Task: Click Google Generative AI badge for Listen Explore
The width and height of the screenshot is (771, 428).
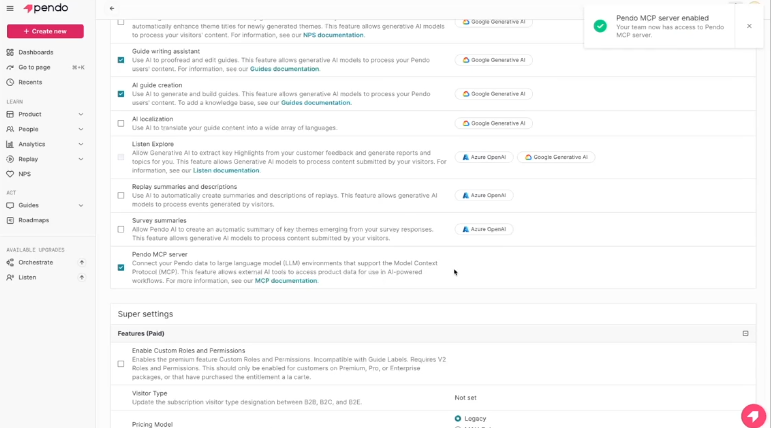Action: pos(556,157)
